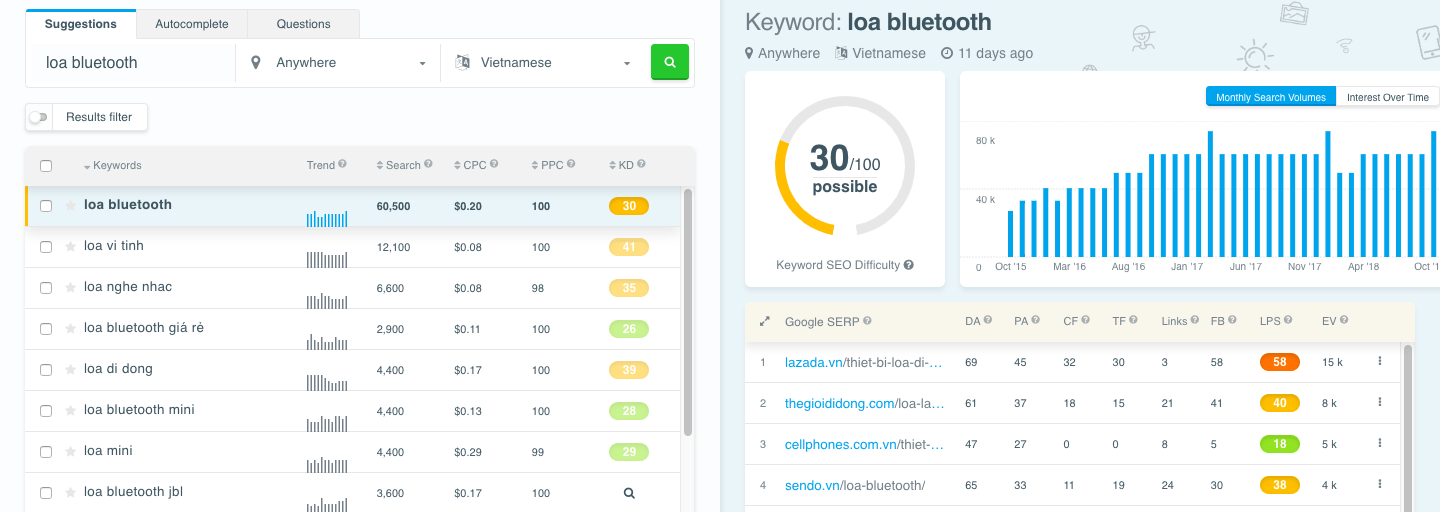Show Interest Over Time chart
The height and width of the screenshot is (512, 1440).
[1388, 97]
